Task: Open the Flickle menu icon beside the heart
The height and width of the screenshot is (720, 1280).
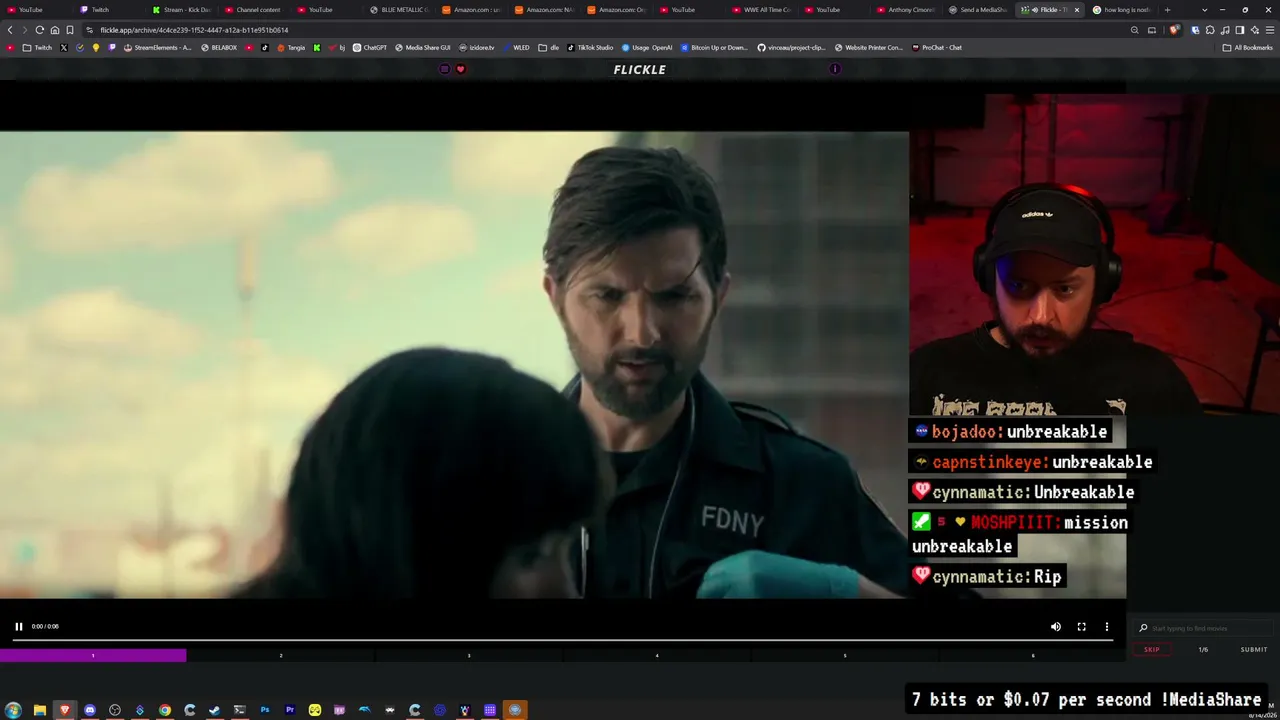Action: (x=445, y=69)
